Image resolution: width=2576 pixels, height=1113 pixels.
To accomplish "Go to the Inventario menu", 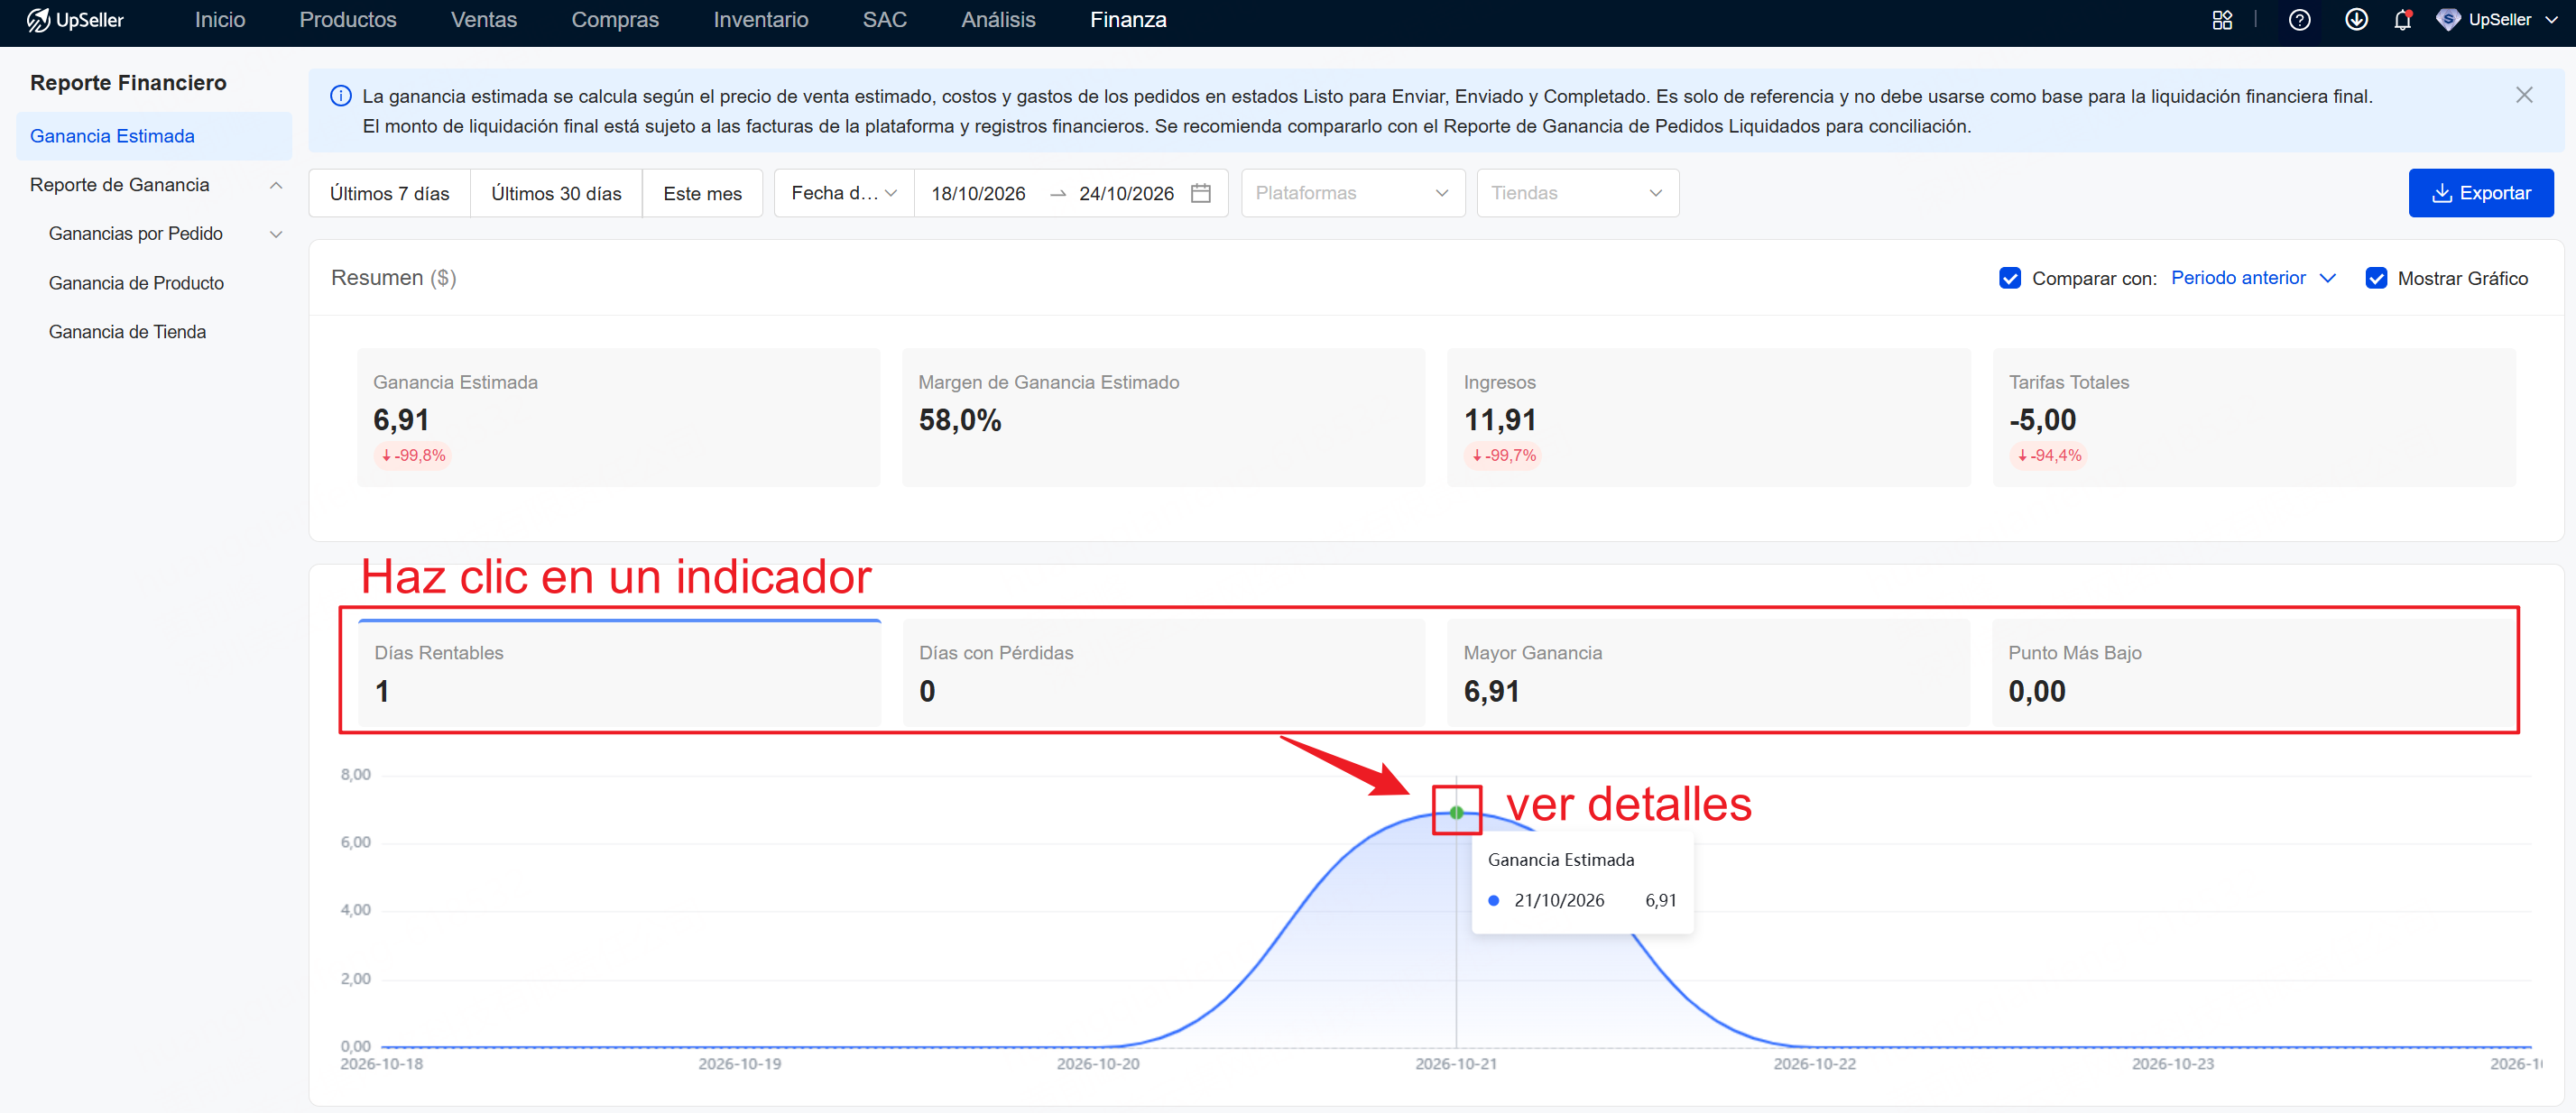I will pyautogui.click(x=760, y=20).
